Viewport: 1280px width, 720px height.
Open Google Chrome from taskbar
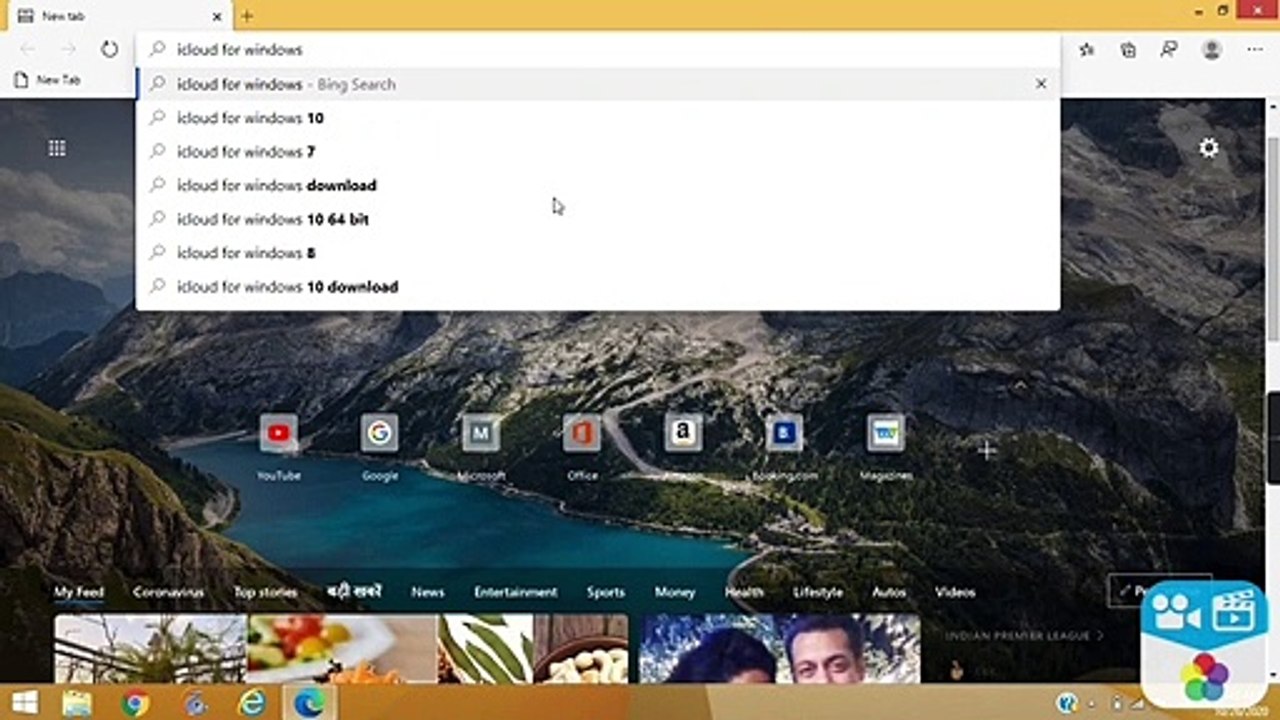[135, 703]
